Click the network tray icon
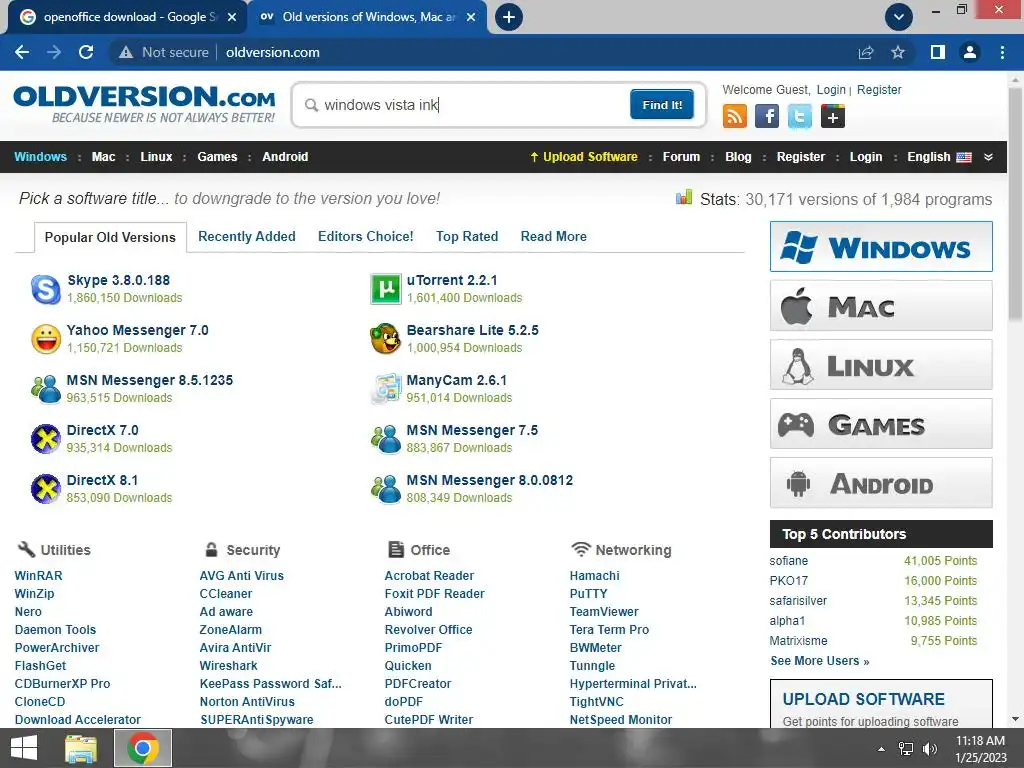The image size is (1024, 768). tap(906, 749)
